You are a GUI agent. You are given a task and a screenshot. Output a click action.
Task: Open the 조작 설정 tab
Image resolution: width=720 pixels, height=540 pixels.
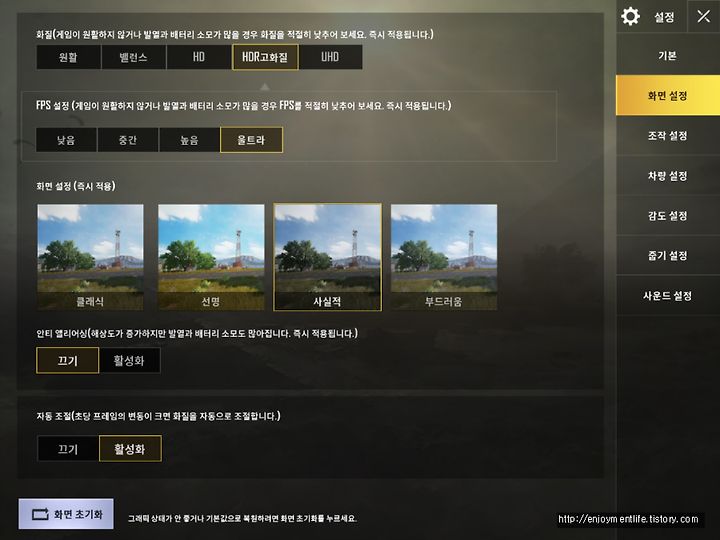668,135
